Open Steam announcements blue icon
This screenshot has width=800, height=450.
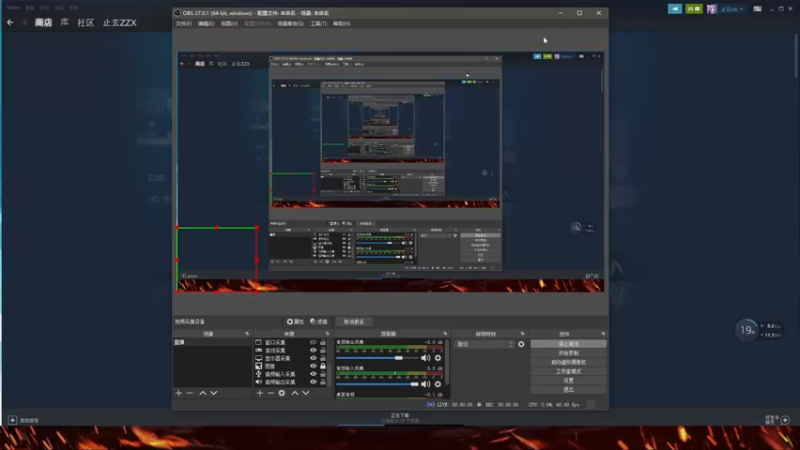coord(674,9)
